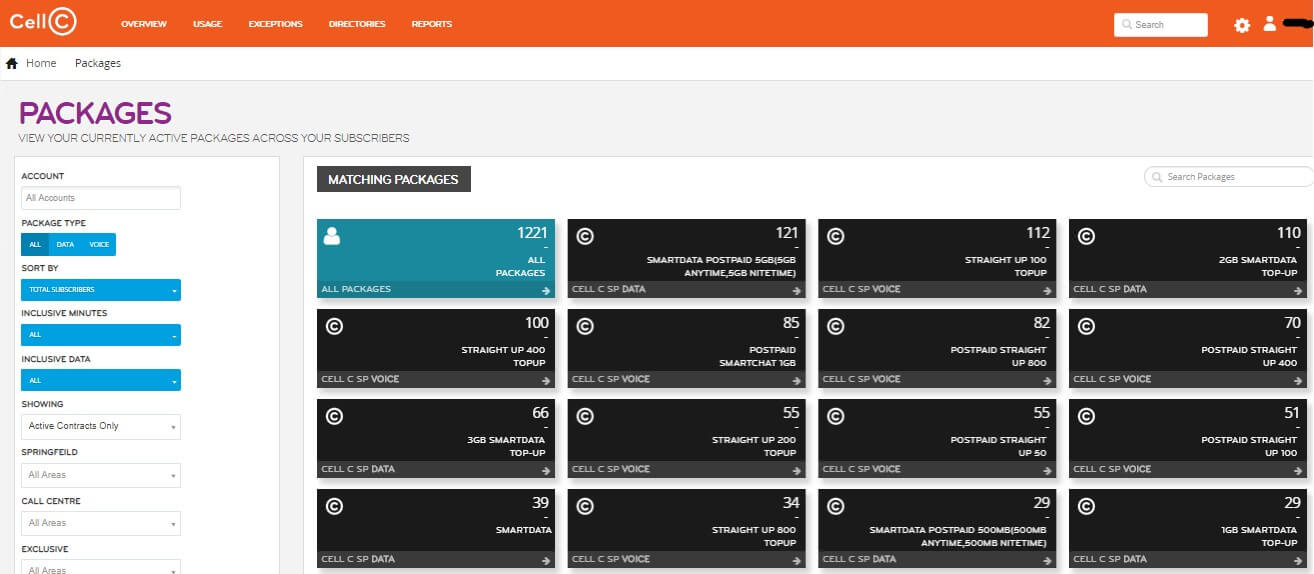Click Cell C icon on Straight Up 100 Topup card

pos(836,236)
